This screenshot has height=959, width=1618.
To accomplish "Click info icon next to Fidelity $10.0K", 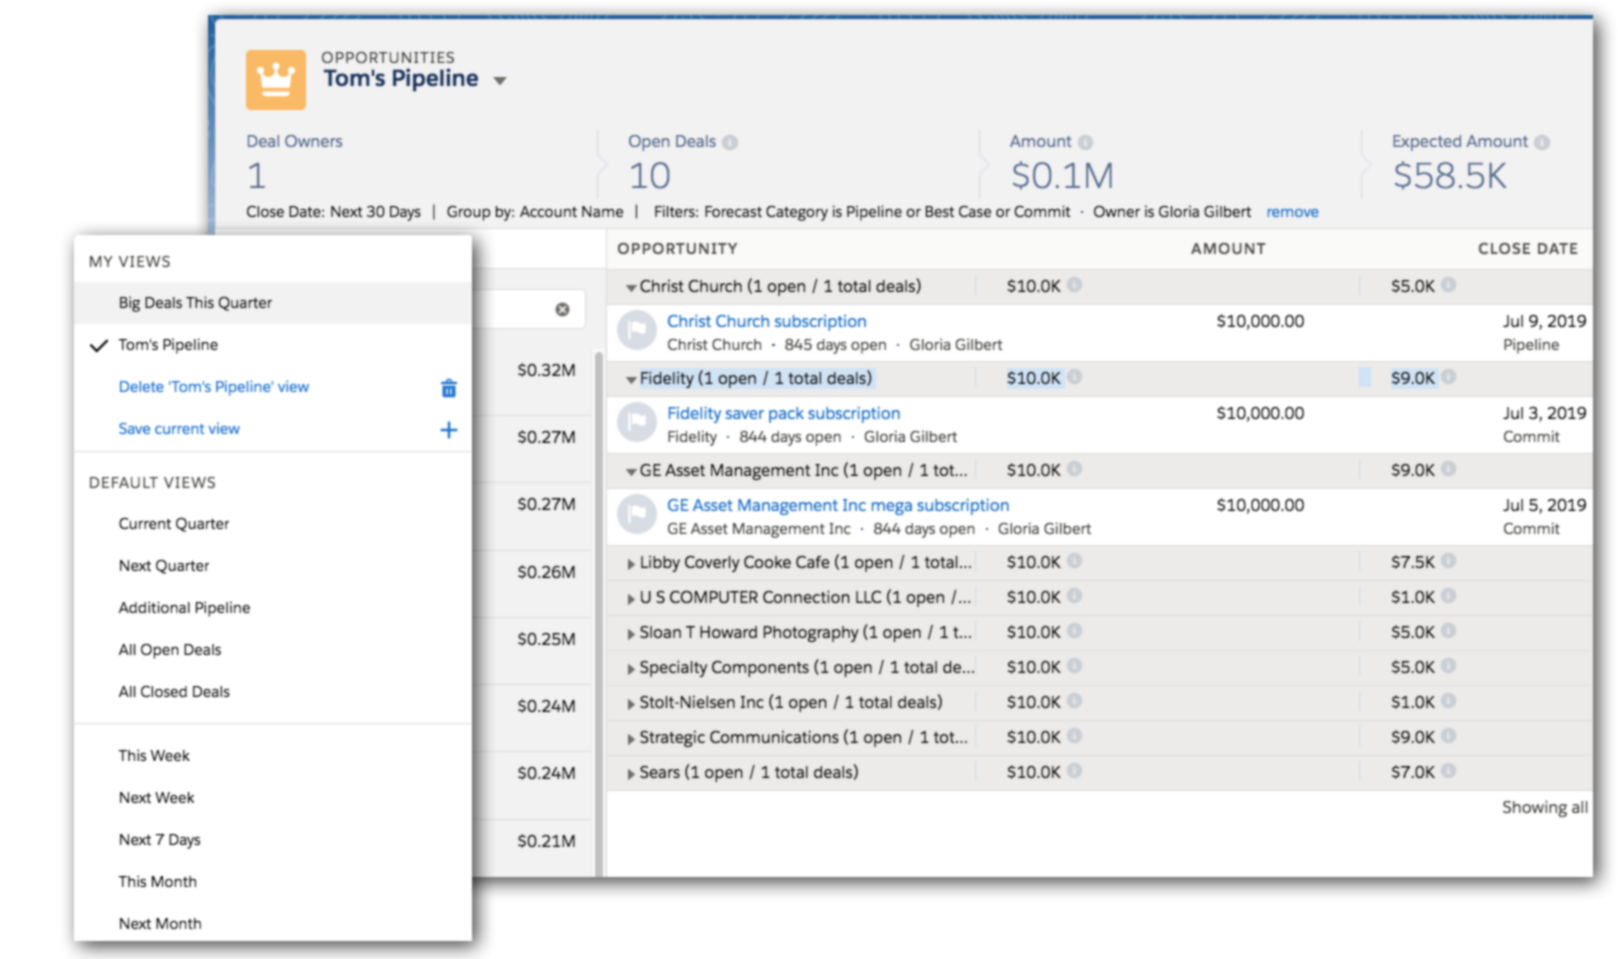I will point(1074,377).
